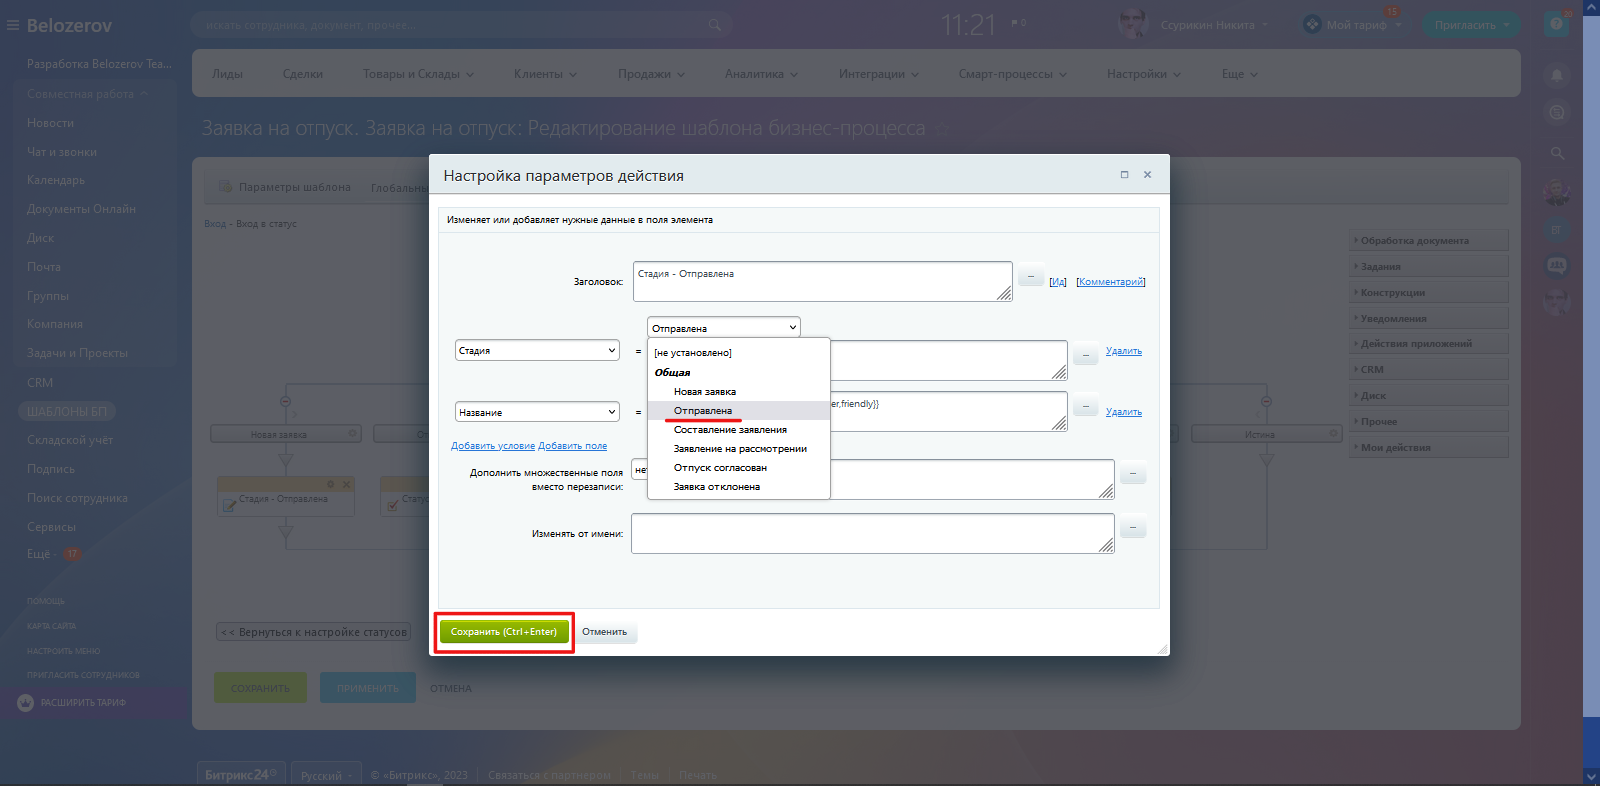Screen dimensions: 1600x786
Task: Click into the Заголовок text area
Action: point(823,281)
